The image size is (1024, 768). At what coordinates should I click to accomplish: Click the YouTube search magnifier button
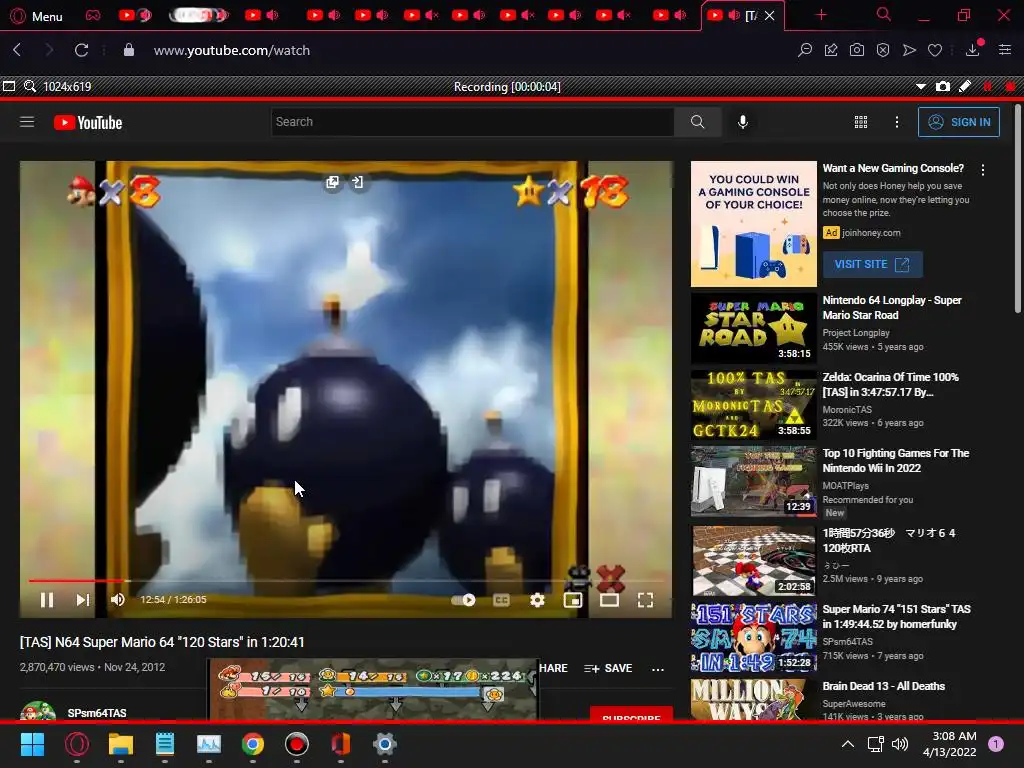[697, 122]
